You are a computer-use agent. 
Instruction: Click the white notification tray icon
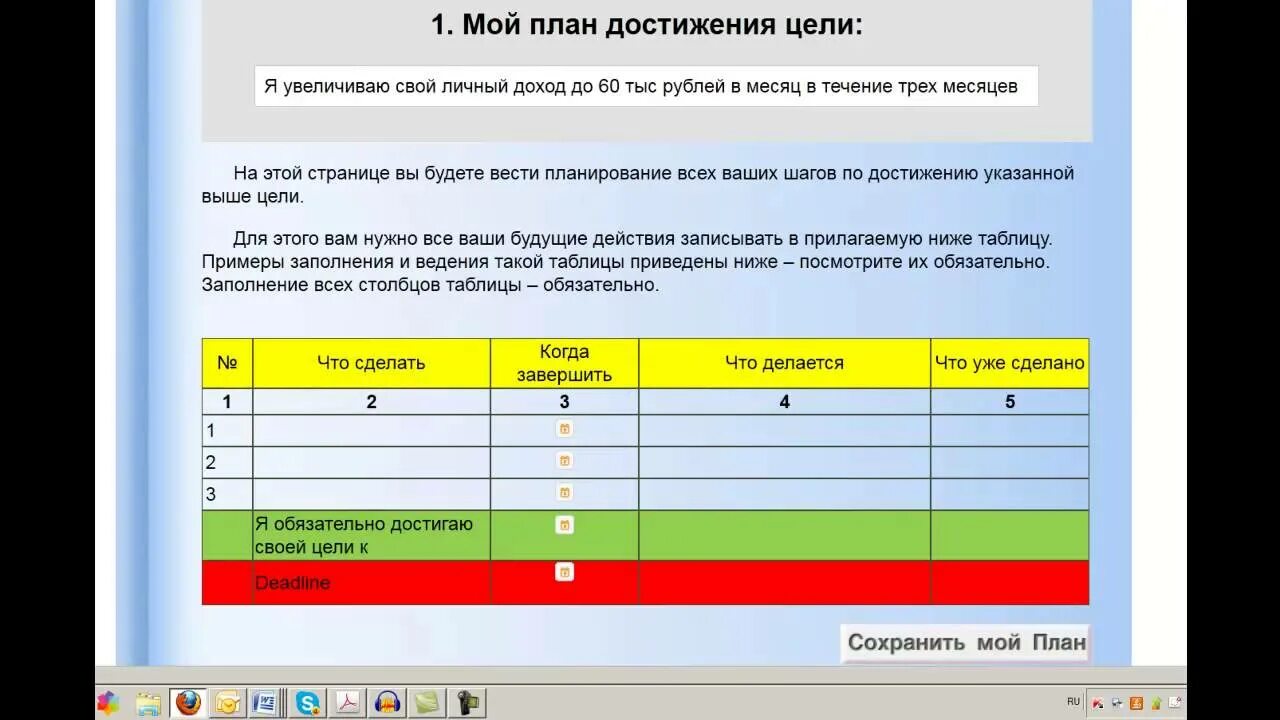[x=1175, y=703]
